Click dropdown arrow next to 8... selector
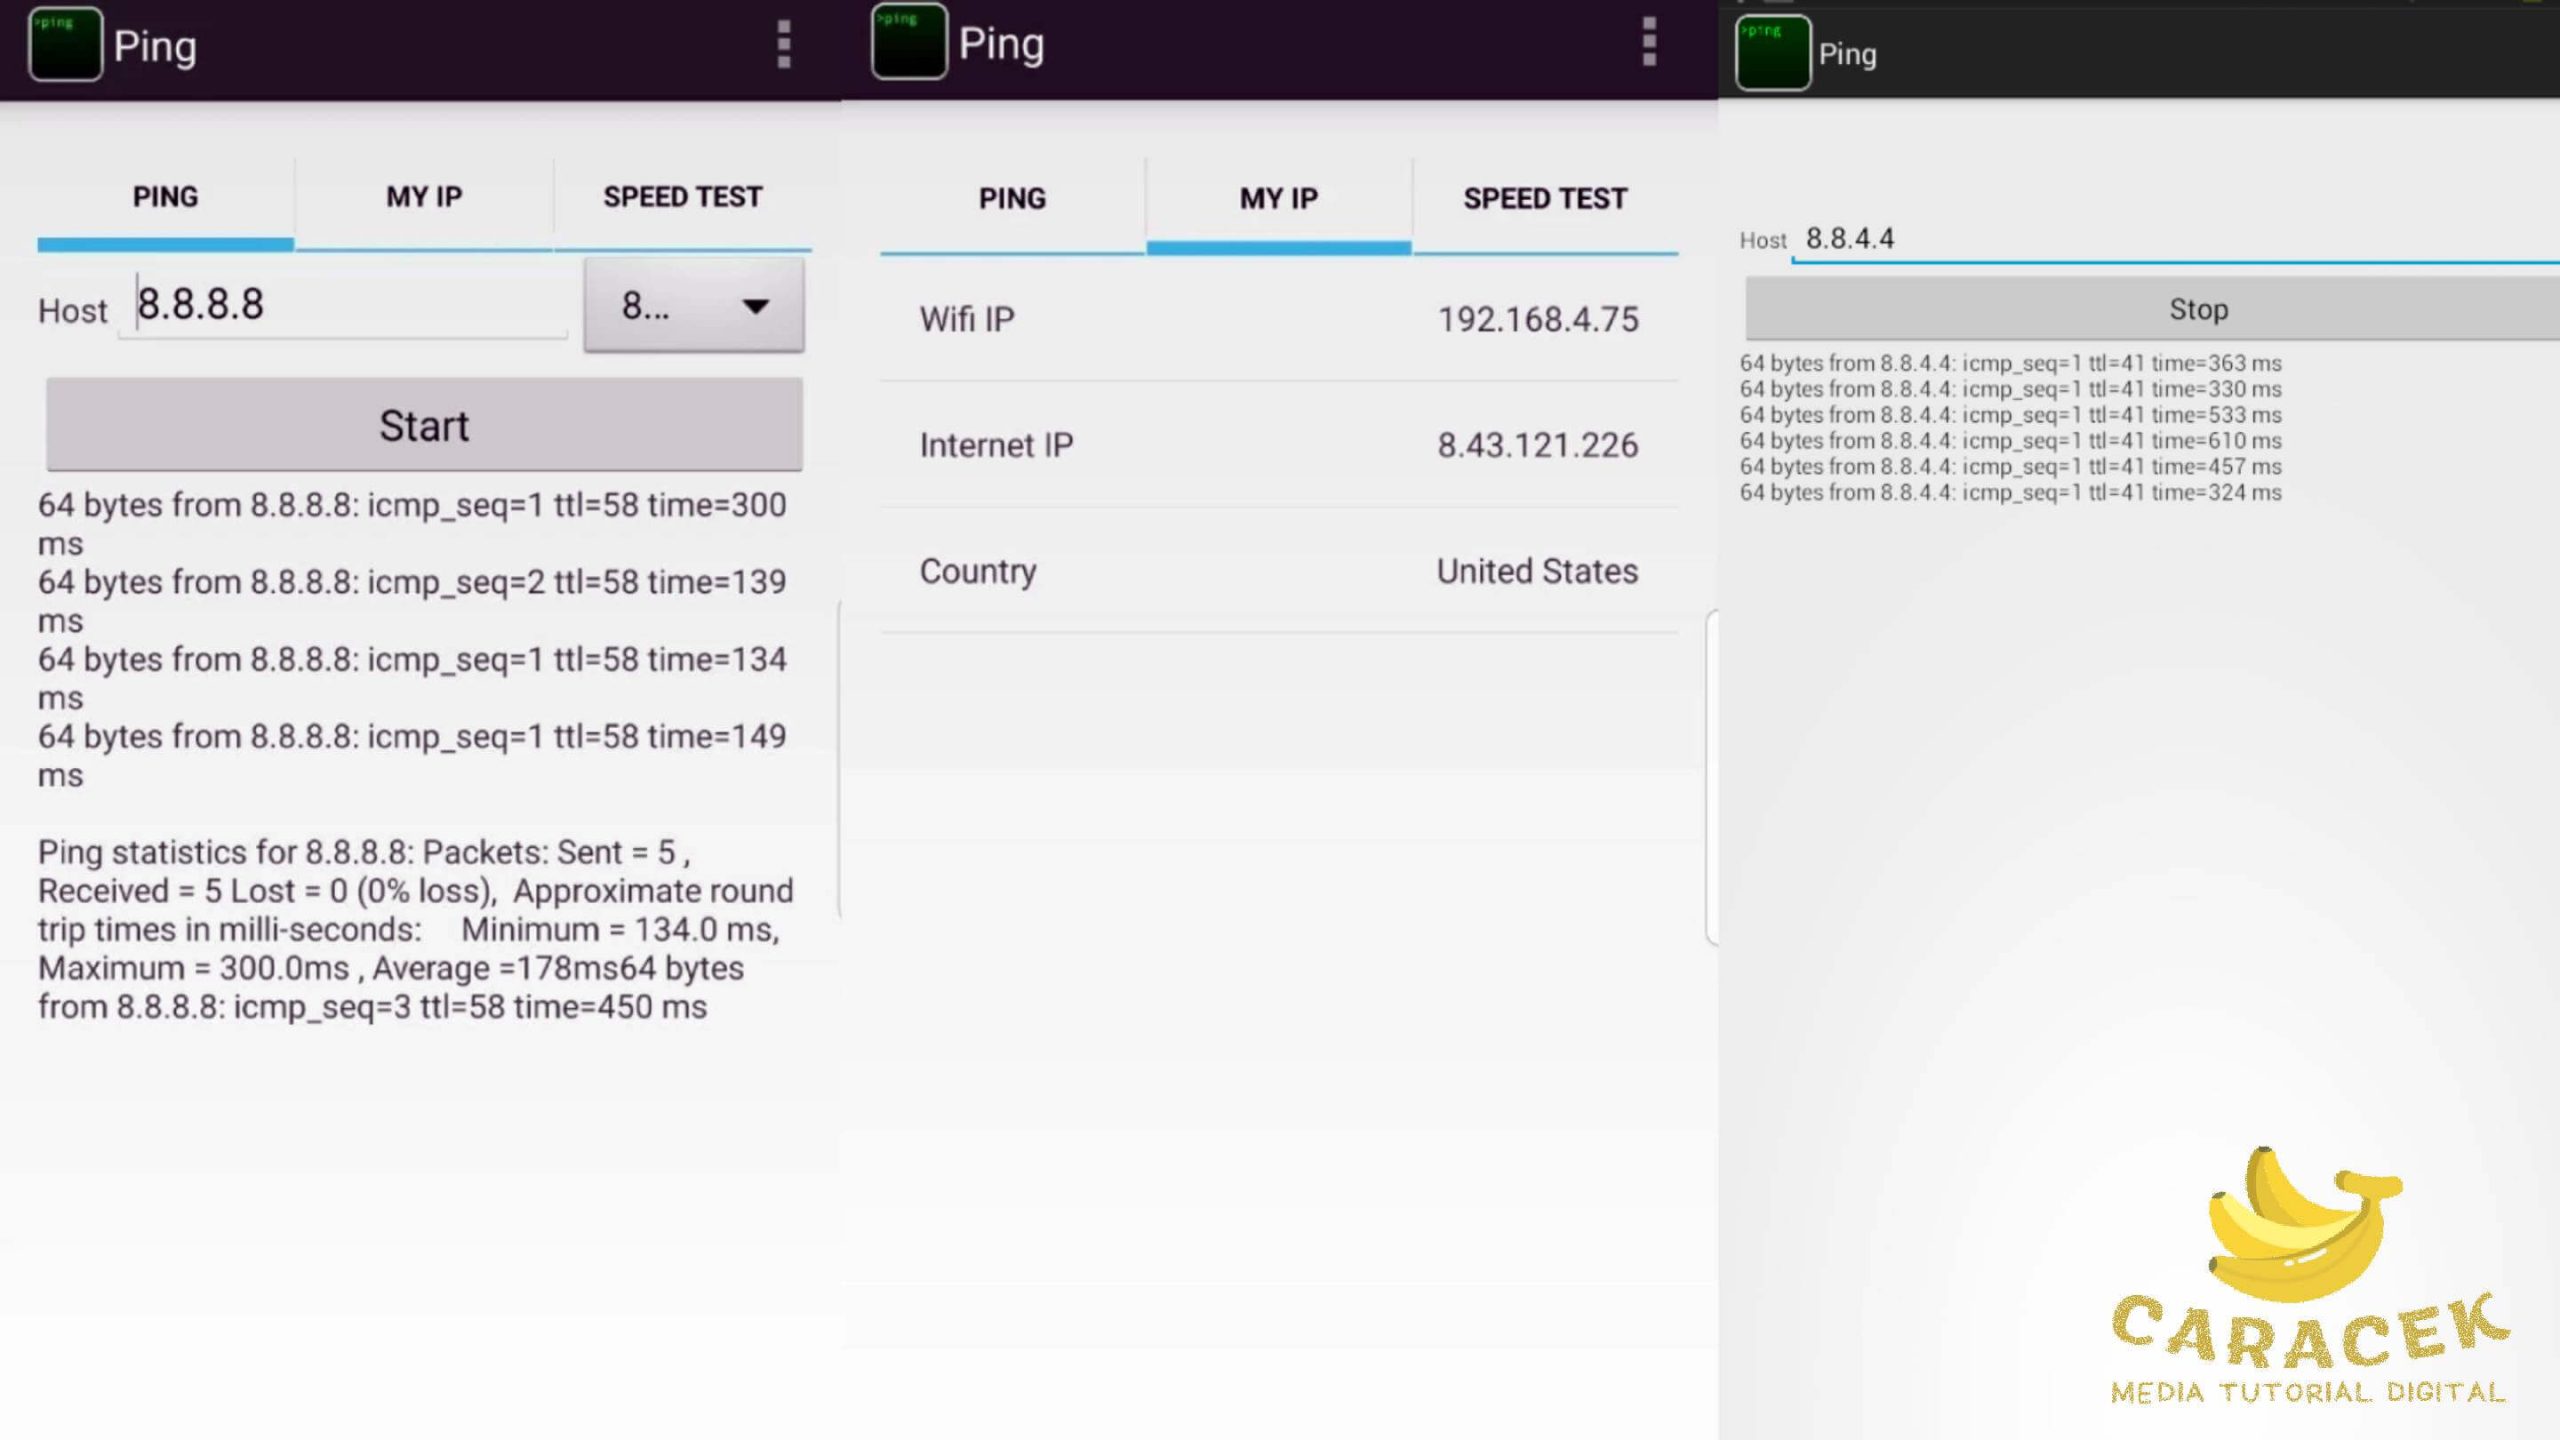 [x=754, y=306]
